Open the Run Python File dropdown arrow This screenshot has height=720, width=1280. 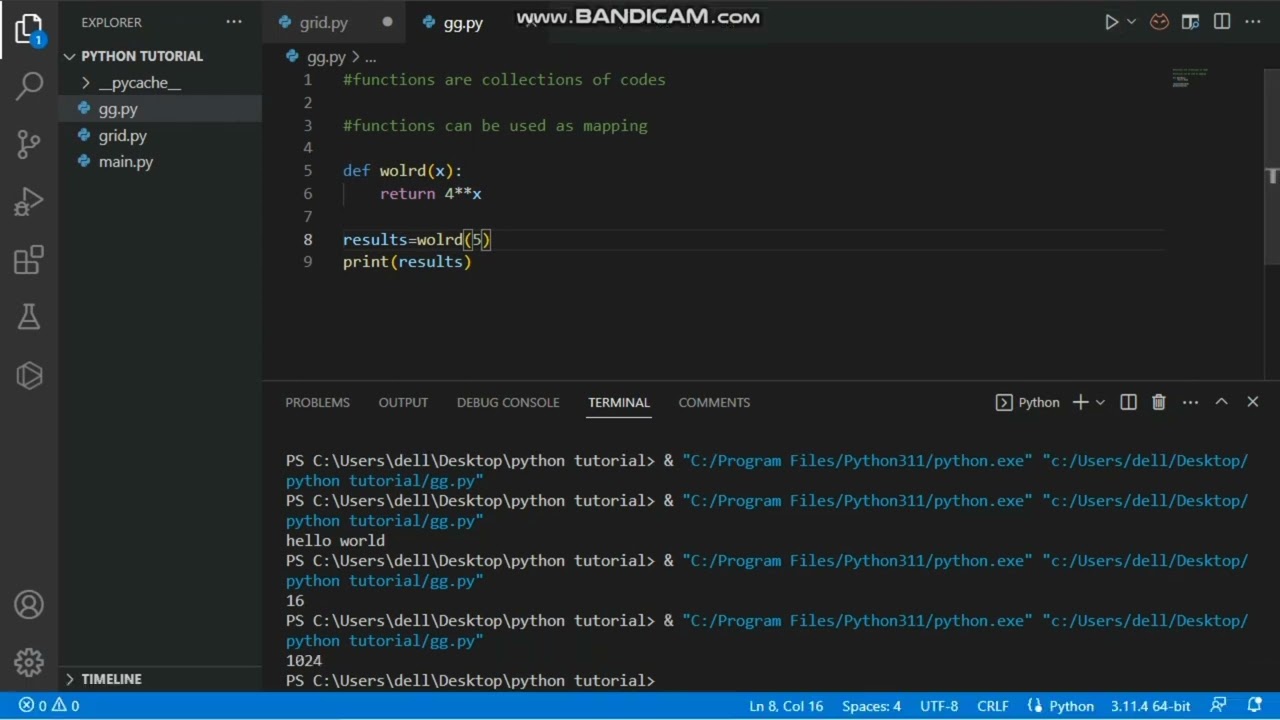point(1132,22)
